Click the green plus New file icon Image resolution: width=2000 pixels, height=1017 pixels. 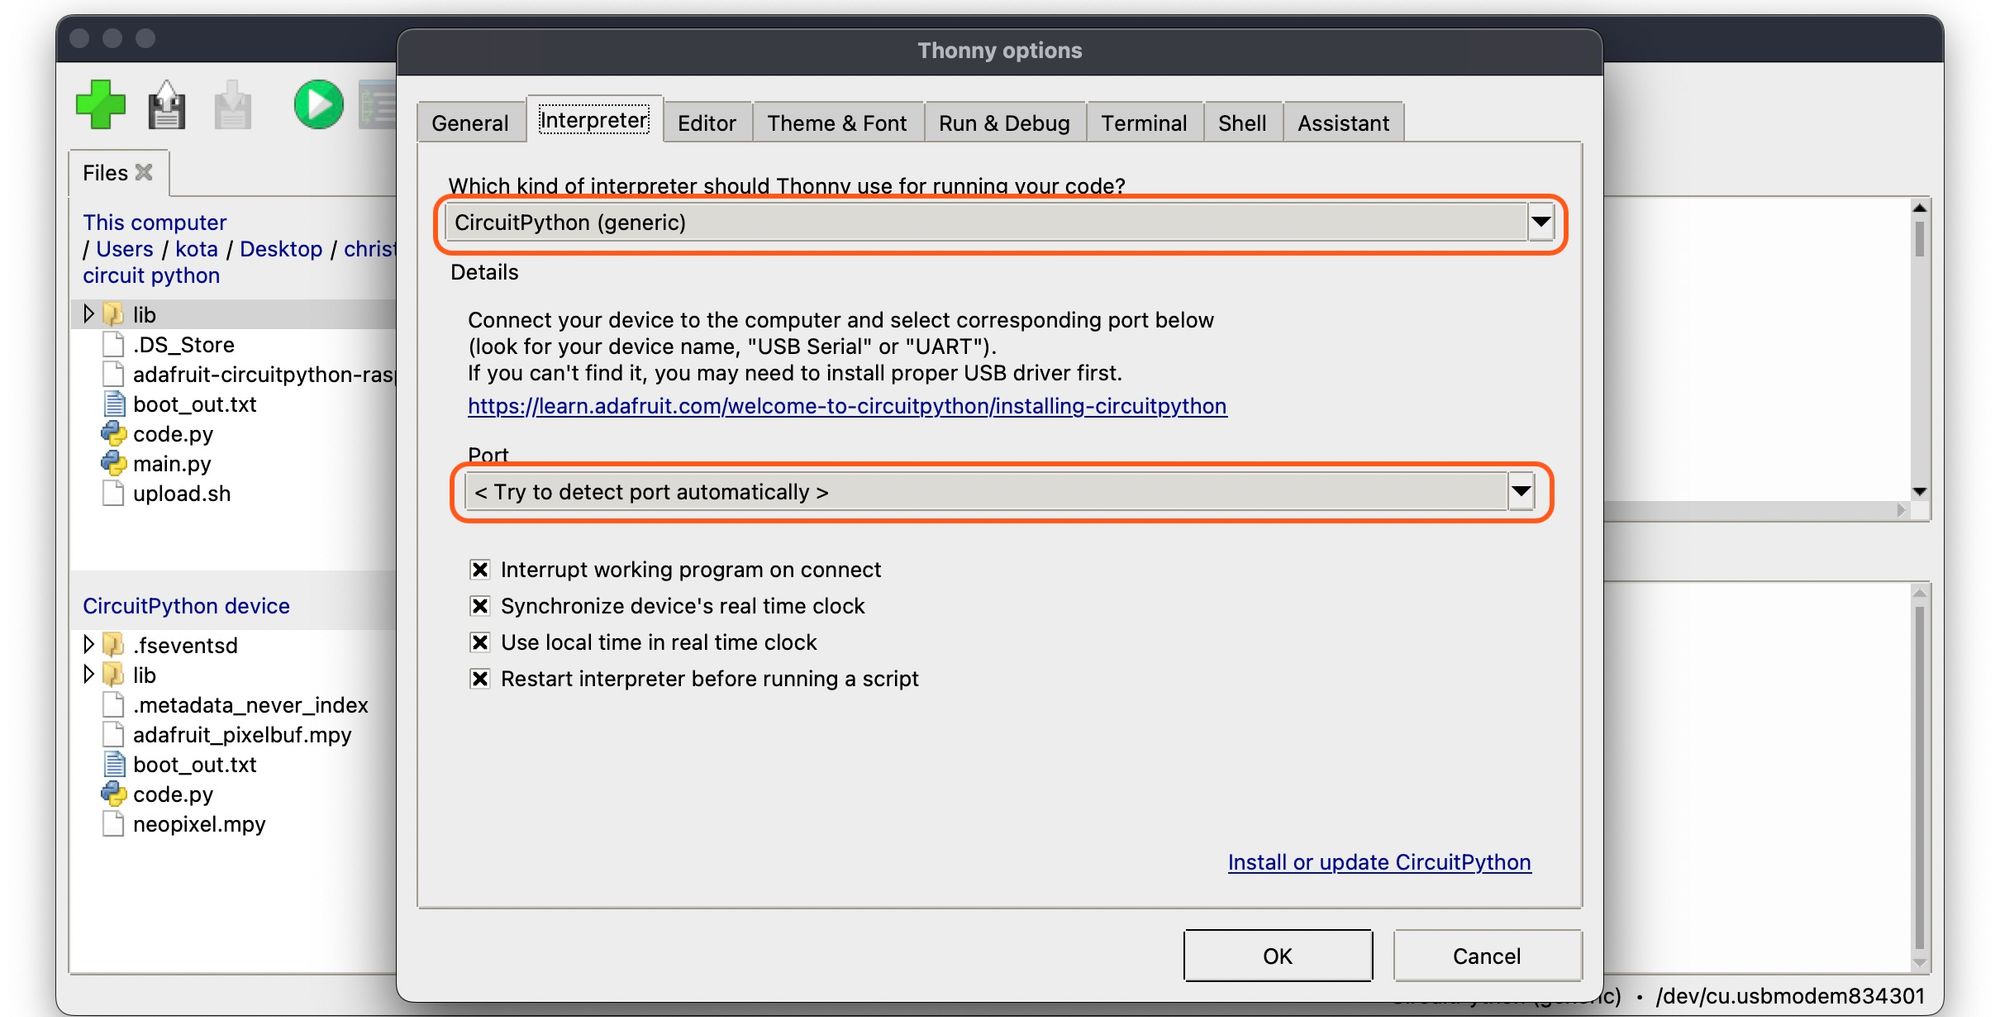(101, 105)
